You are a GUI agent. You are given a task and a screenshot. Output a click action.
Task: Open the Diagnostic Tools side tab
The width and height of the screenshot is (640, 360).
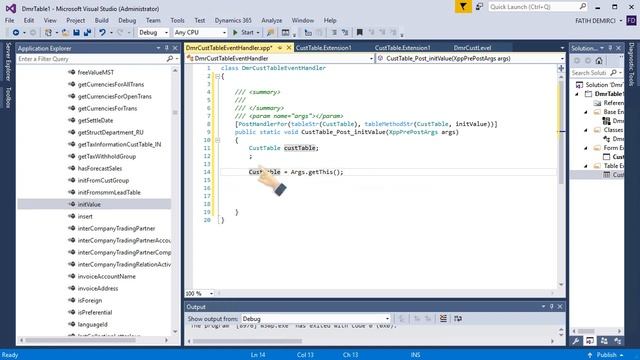pos(631,64)
